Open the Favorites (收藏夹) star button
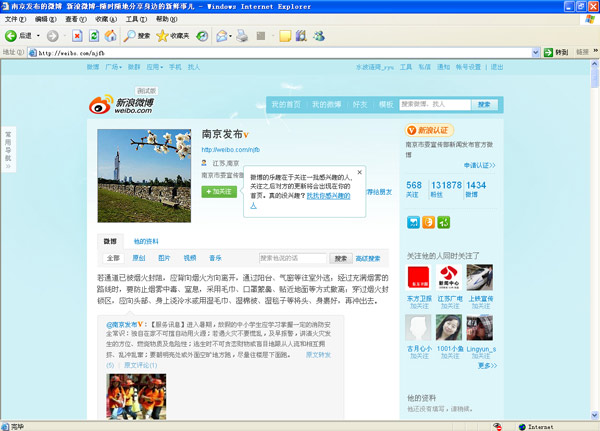The height and width of the screenshot is (431, 600). pyautogui.click(x=172, y=36)
